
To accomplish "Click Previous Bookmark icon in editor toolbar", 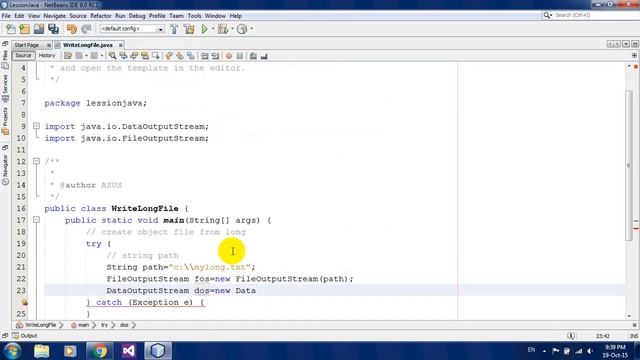I will (169, 56).
